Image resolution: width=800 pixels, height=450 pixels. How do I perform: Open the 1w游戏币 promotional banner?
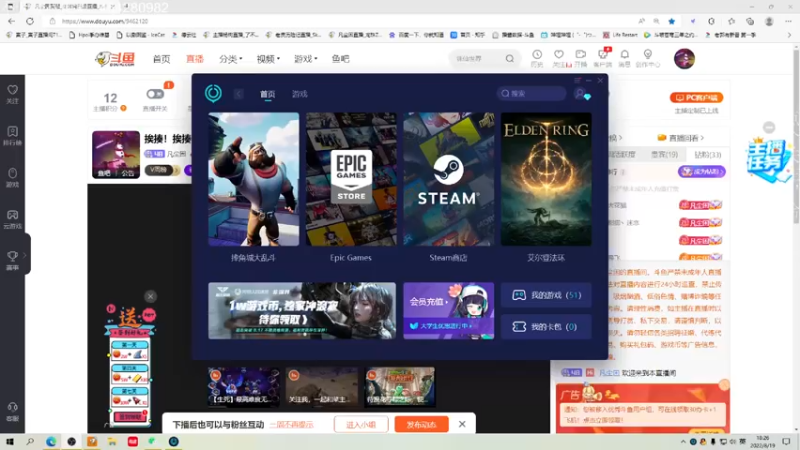pos(302,311)
